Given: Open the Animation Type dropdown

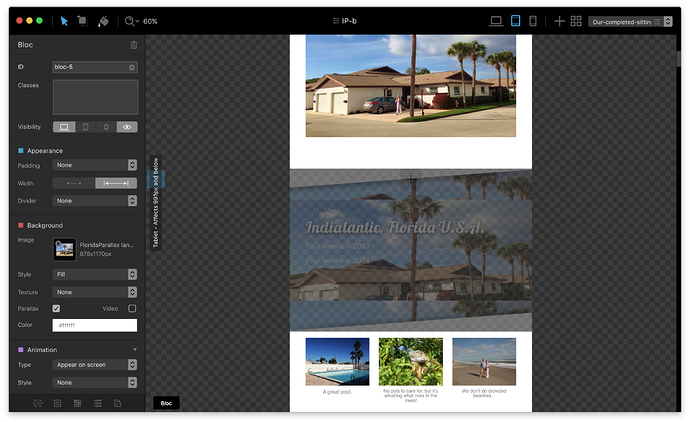Looking at the screenshot, I should (95, 365).
